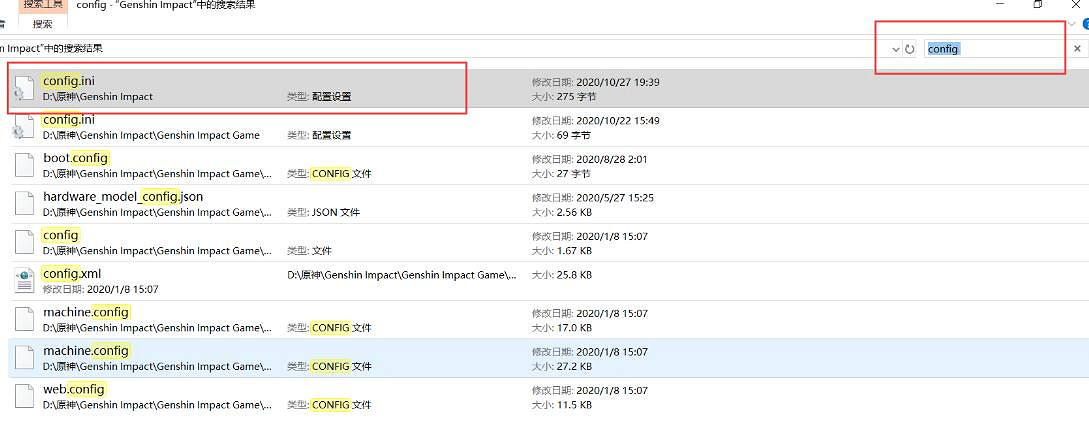
Task: Clear the search box with the X icon
Action: (1077, 48)
